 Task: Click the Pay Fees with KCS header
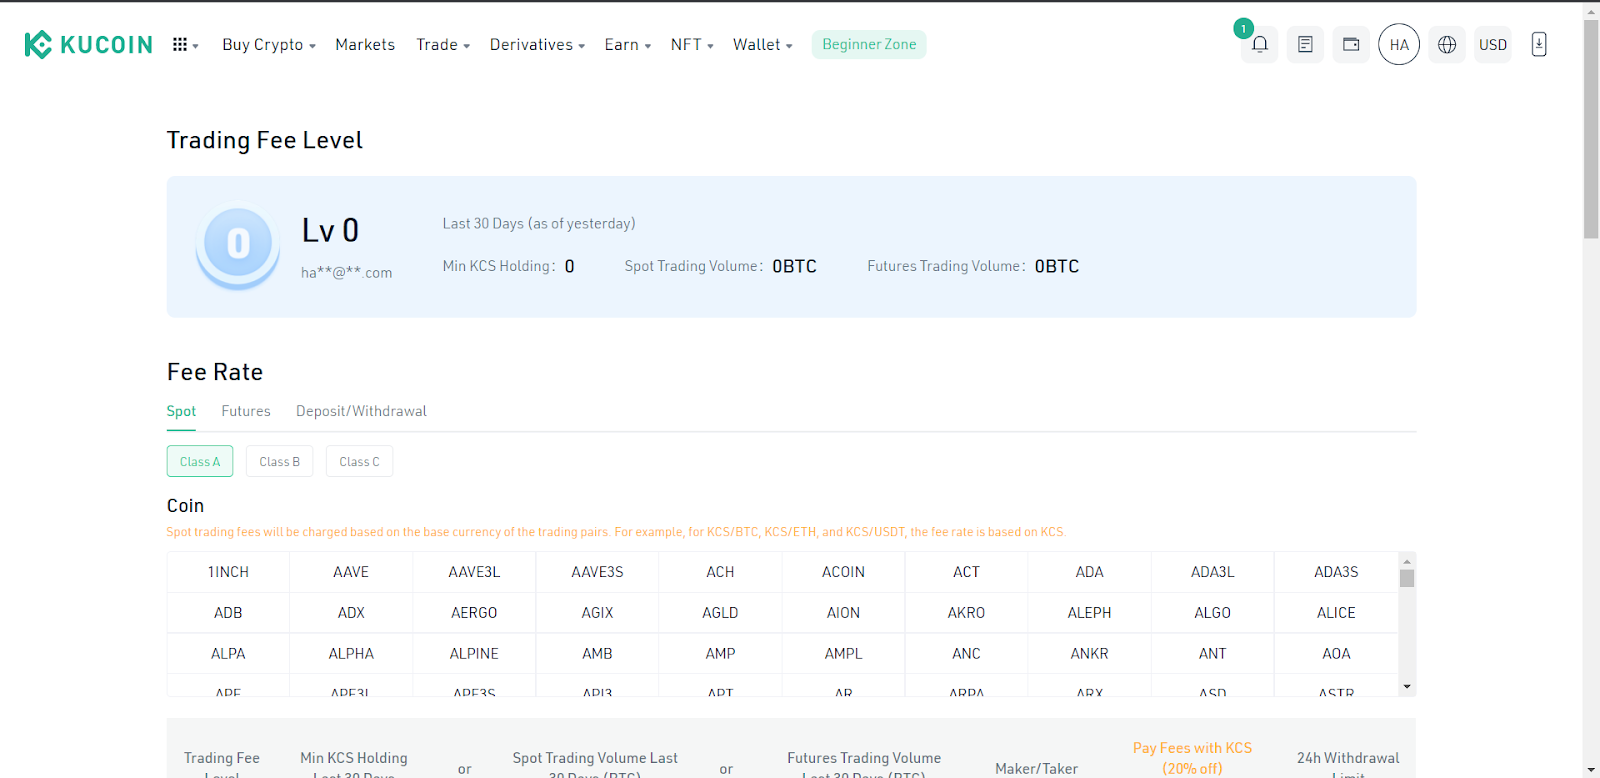[x=1192, y=758]
